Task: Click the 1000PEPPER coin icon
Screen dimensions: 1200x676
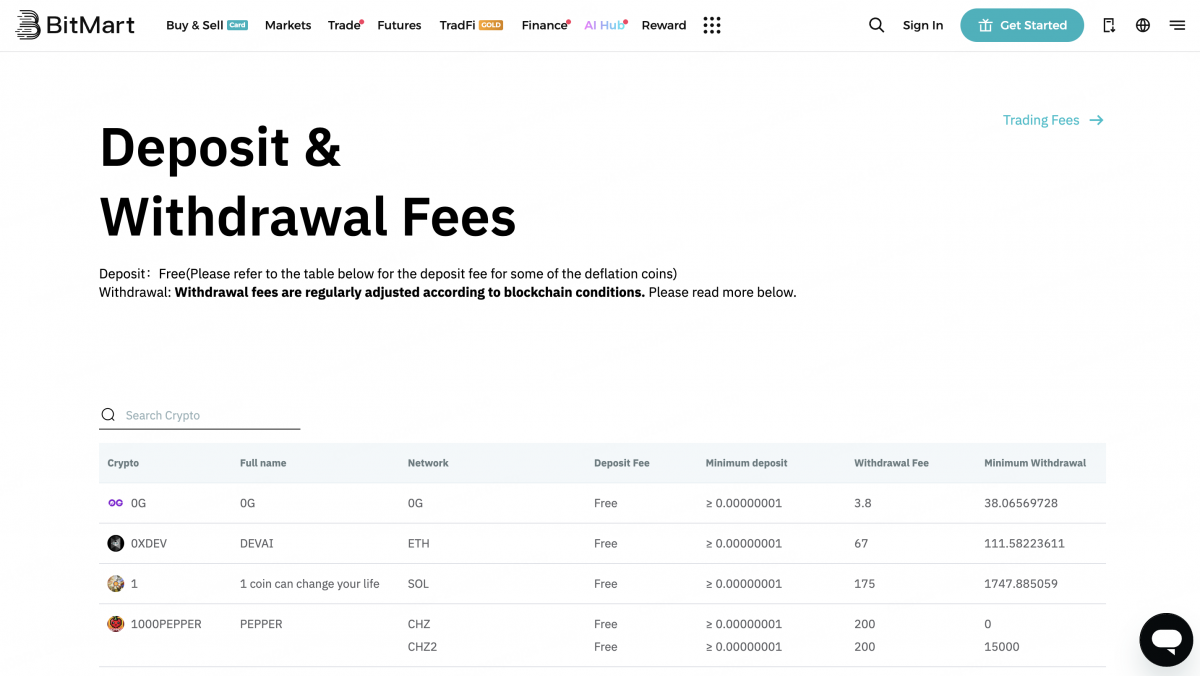Action: pos(115,623)
